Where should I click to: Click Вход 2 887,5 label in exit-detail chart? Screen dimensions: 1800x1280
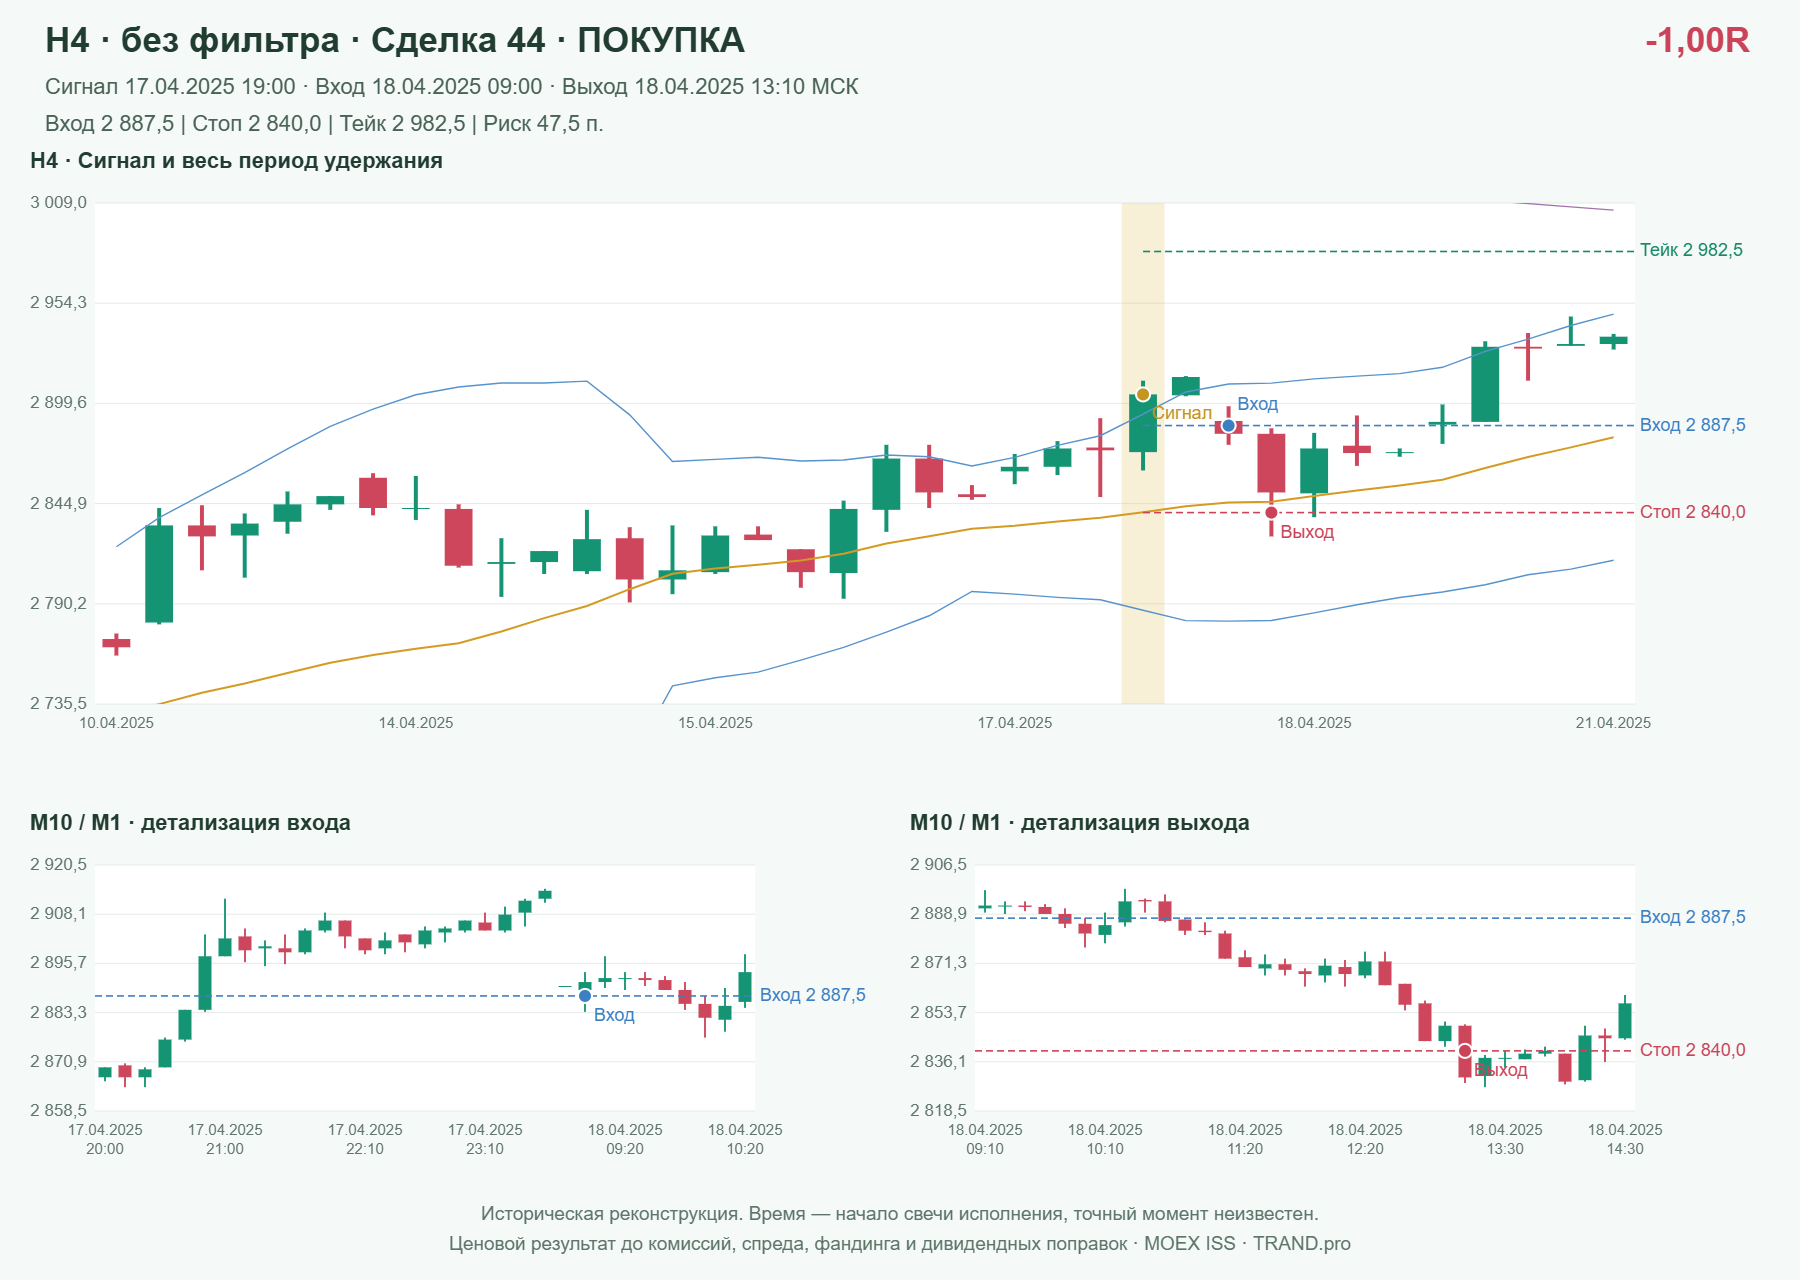[1692, 917]
